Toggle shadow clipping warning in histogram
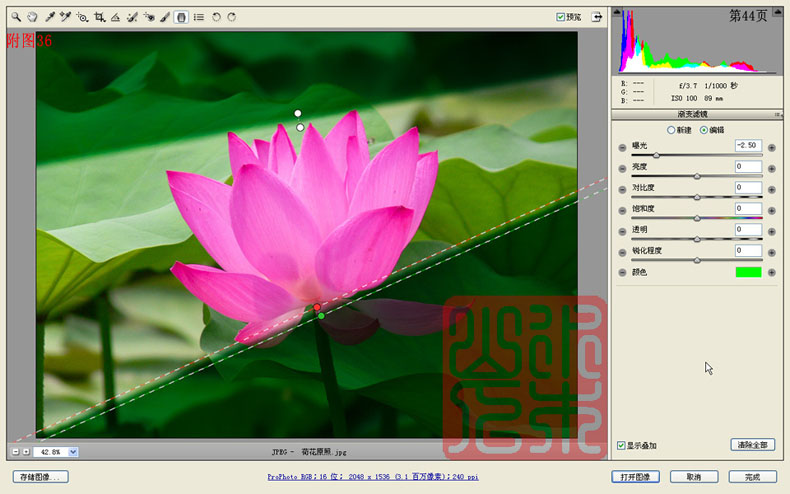This screenshot has width=790, height=494. tap(617, 12)
